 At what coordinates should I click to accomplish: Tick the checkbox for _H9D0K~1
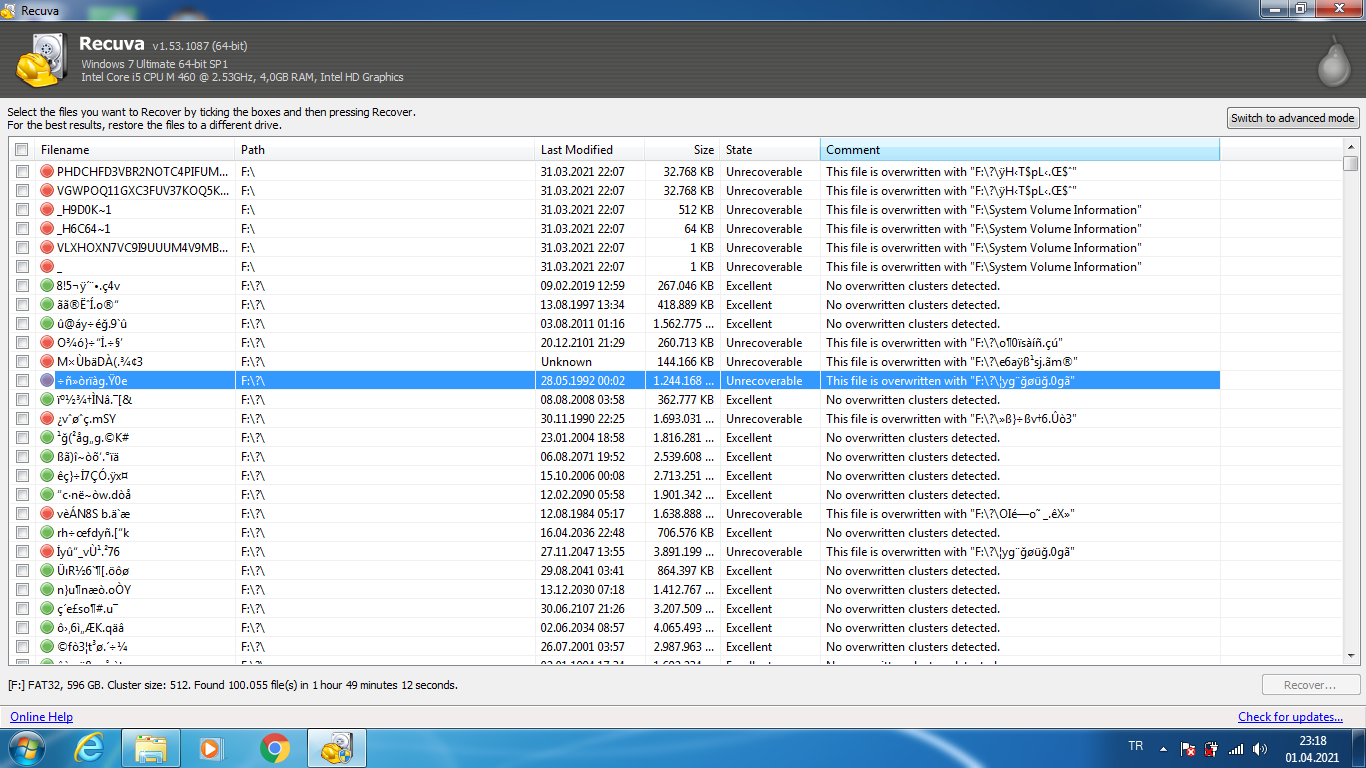tap(21, 210)
